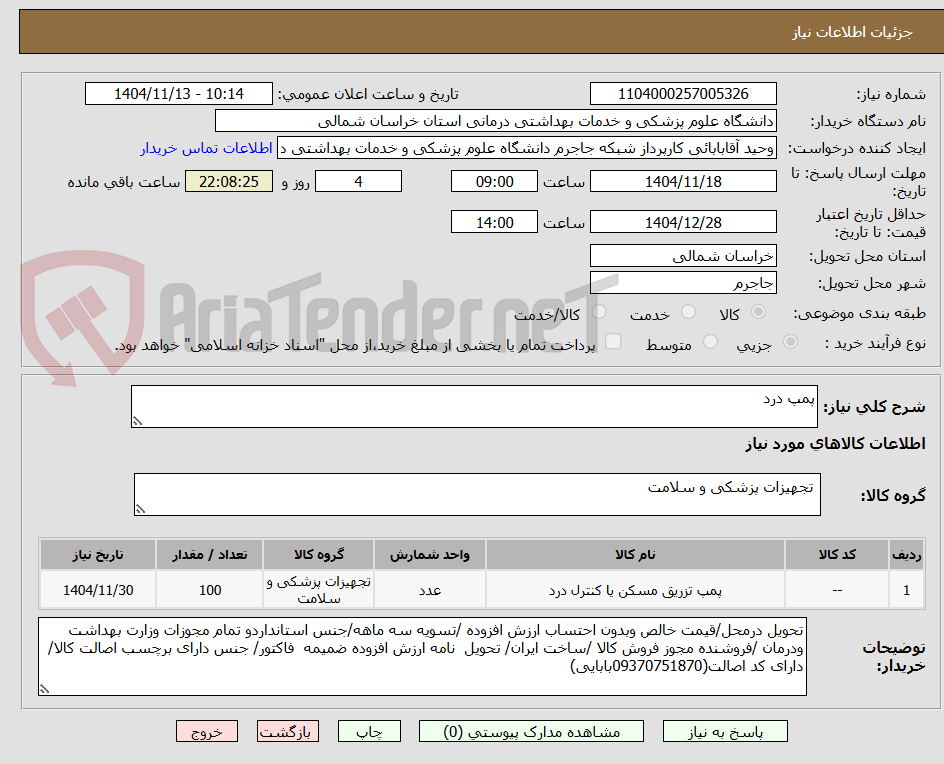The height and width of the screenshot is (764, 944).
Task: Click the شرح کلی نیاز textbox پمپ درد
Action: [x=474, y=407]
